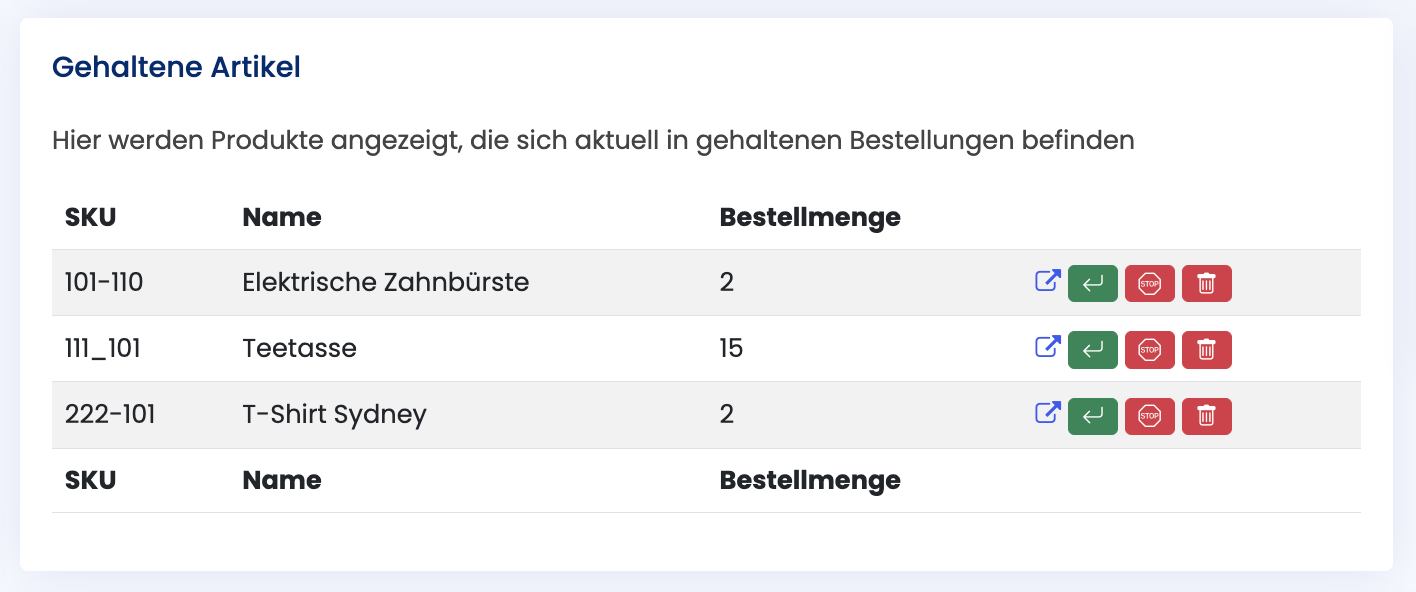The image size is (1416, 592).
Task: Click the top SKU column header
Action: 90,217
